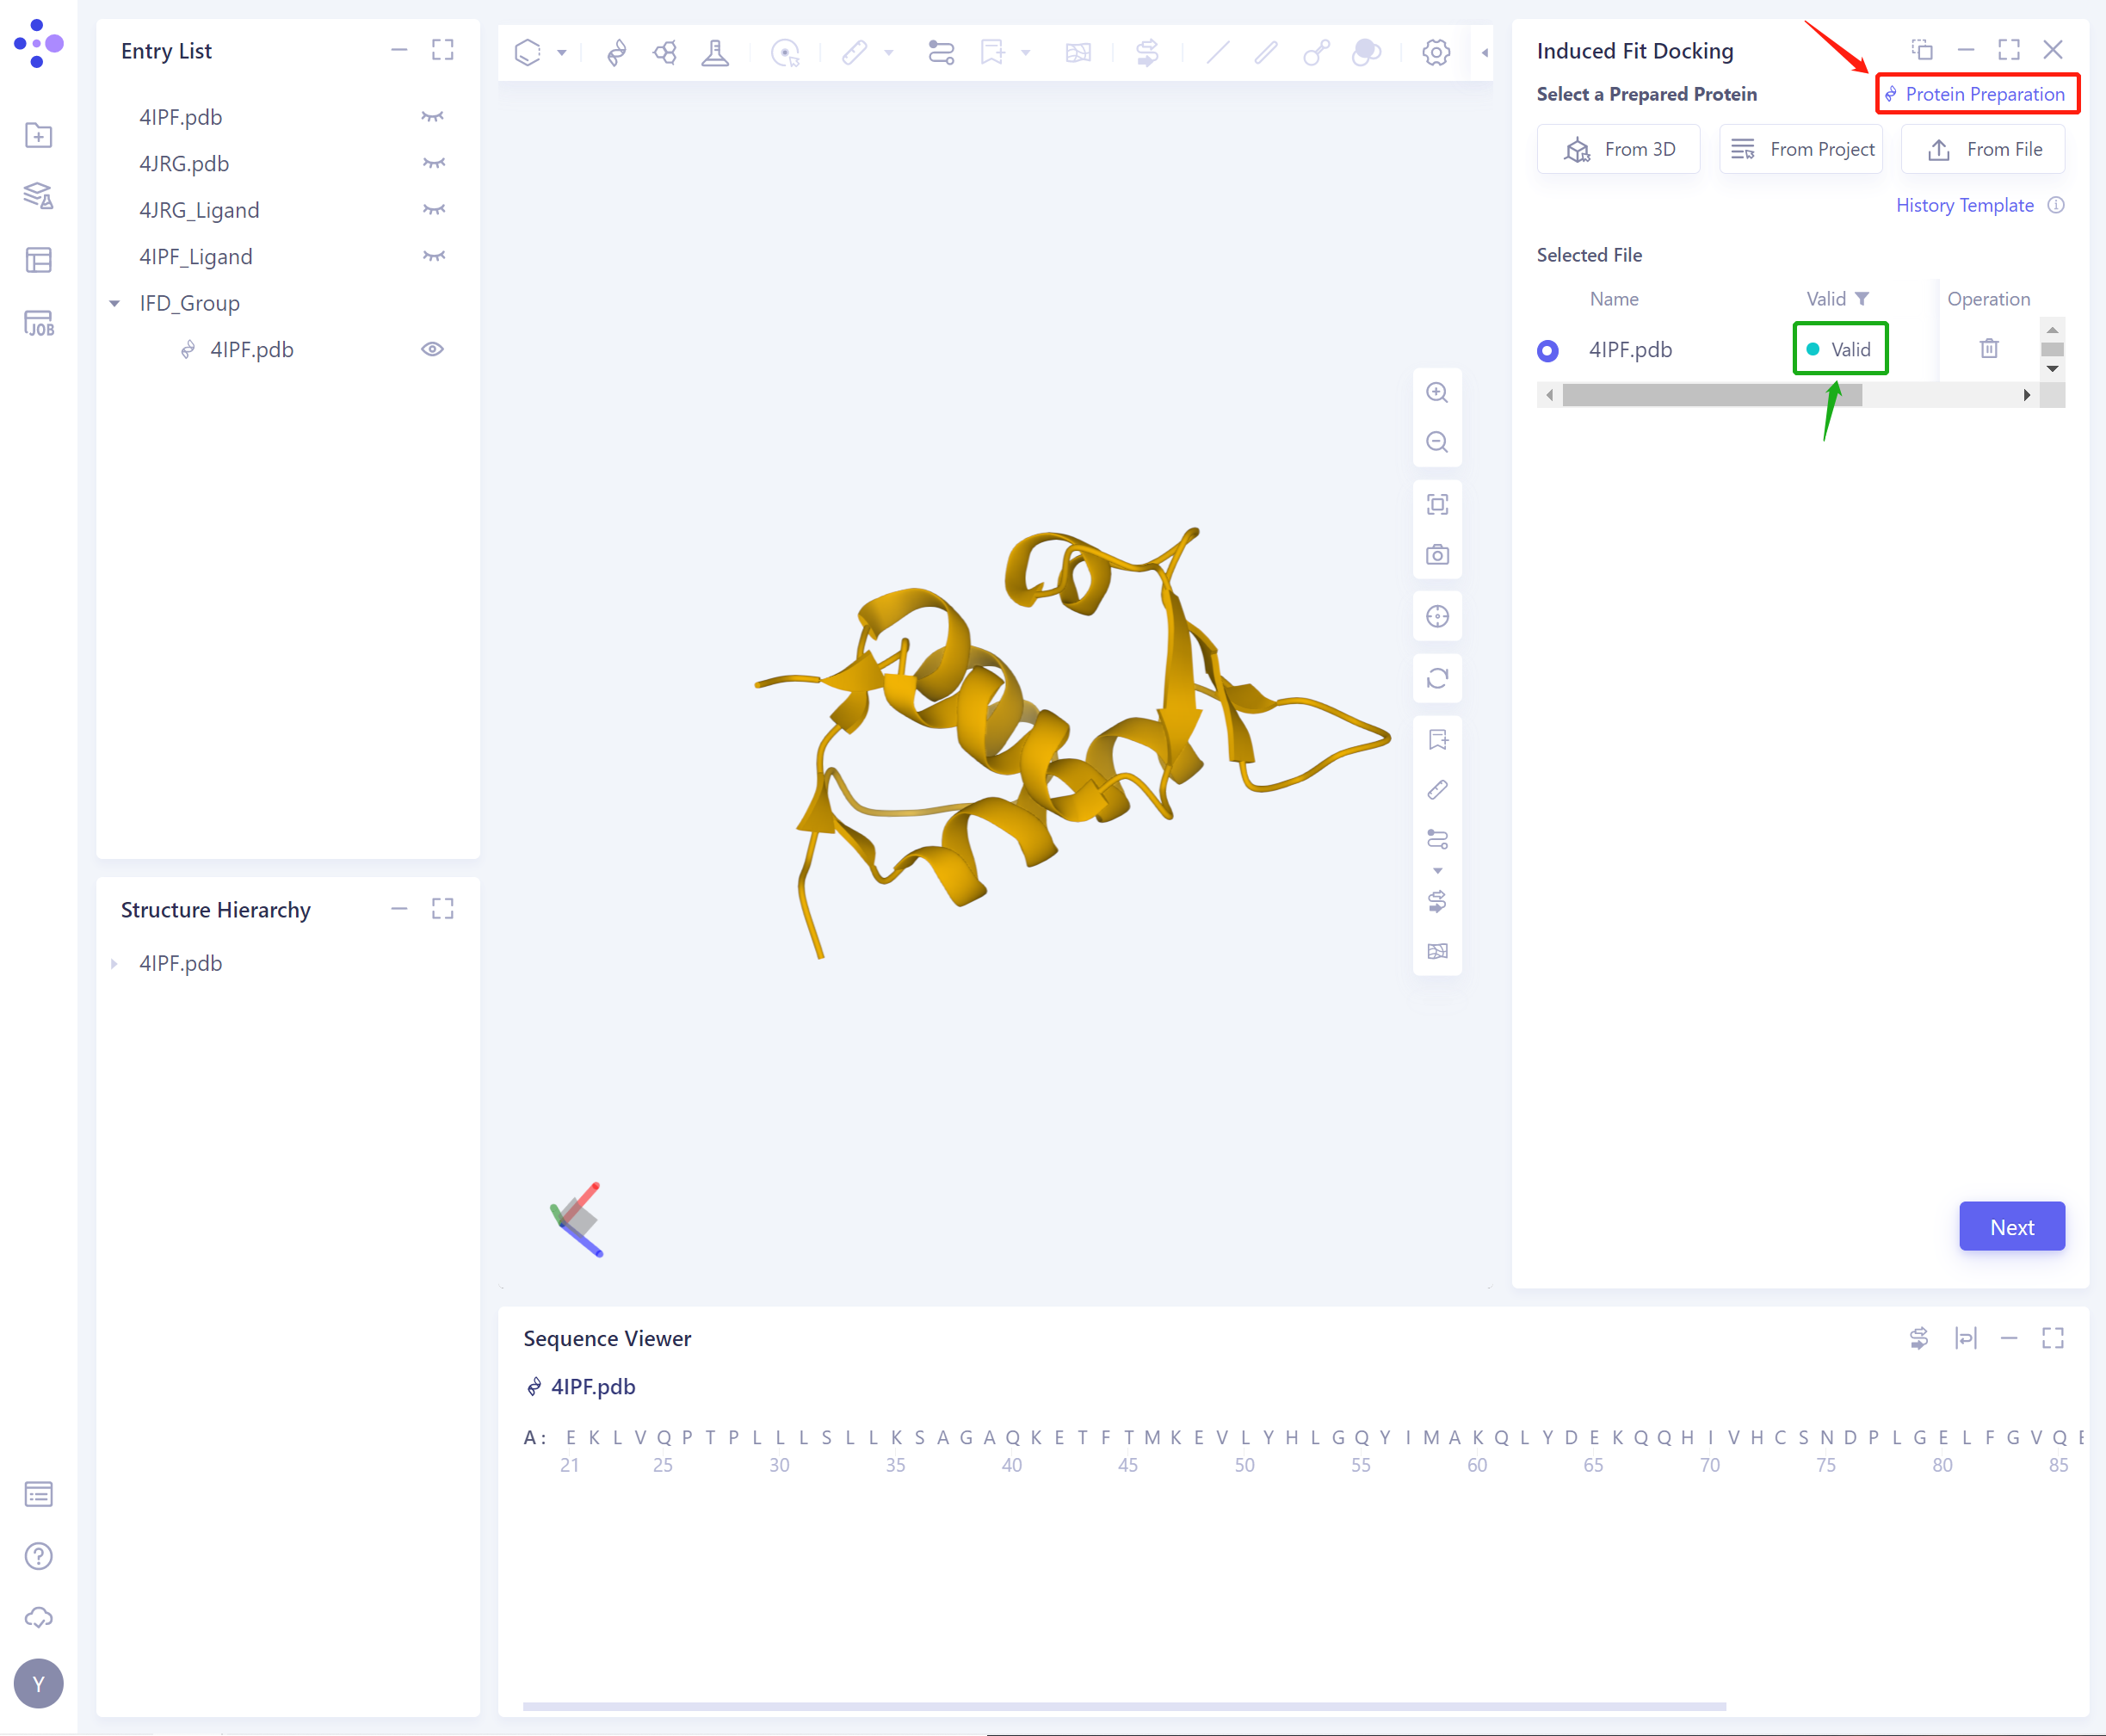Click the center crosshair icon in viewer

pos(1437,617)
